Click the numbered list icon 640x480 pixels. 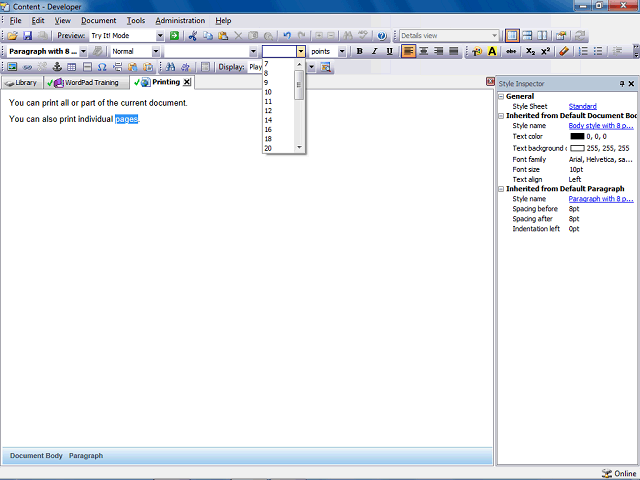click(x=584, y=51)
